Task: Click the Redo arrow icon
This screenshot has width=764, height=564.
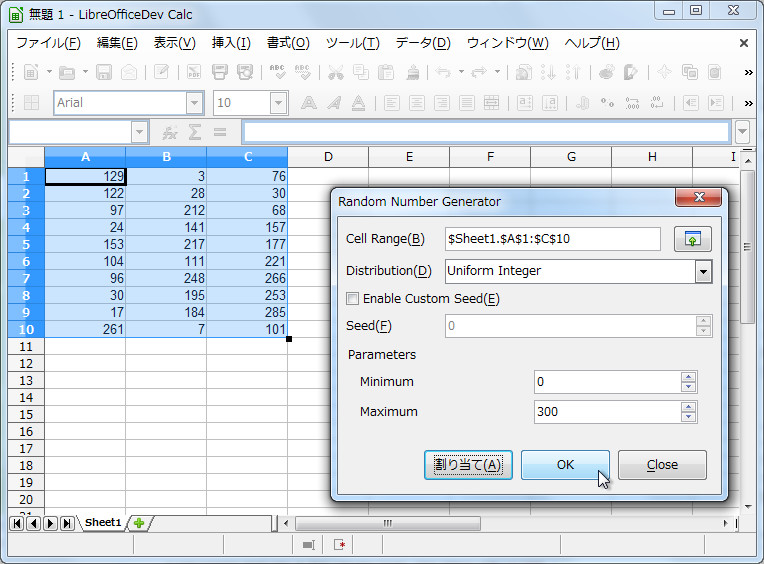Action: [479, 72]
